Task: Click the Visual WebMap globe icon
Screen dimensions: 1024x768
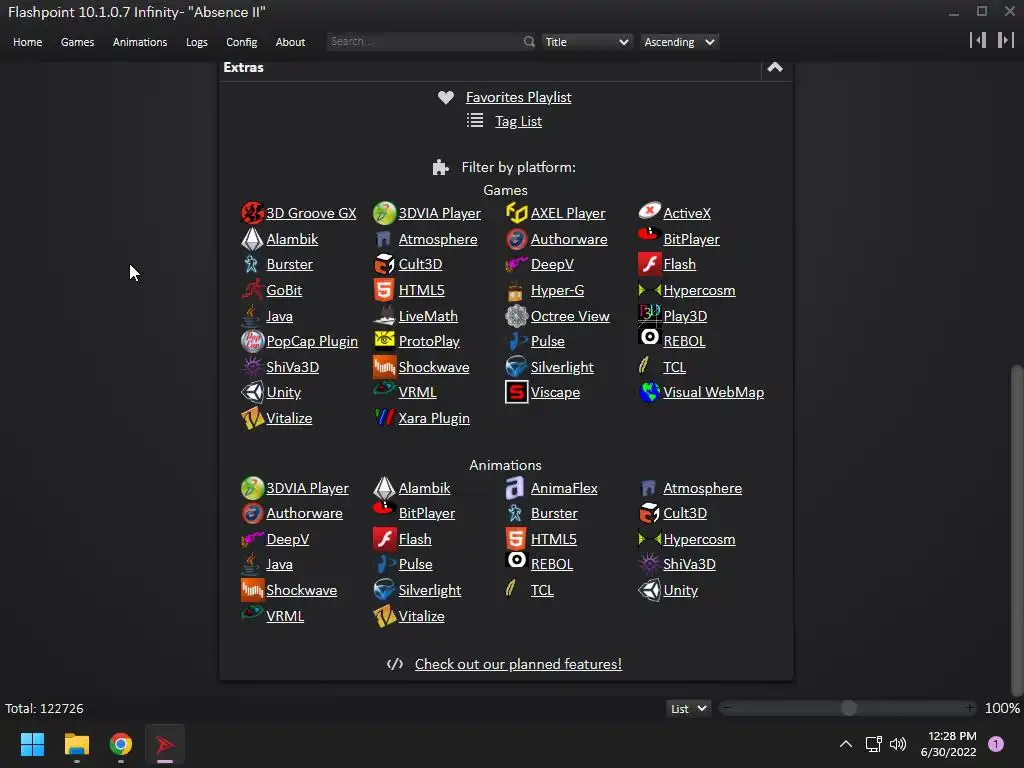Action: pyautogui.click(x=649, y=392)
